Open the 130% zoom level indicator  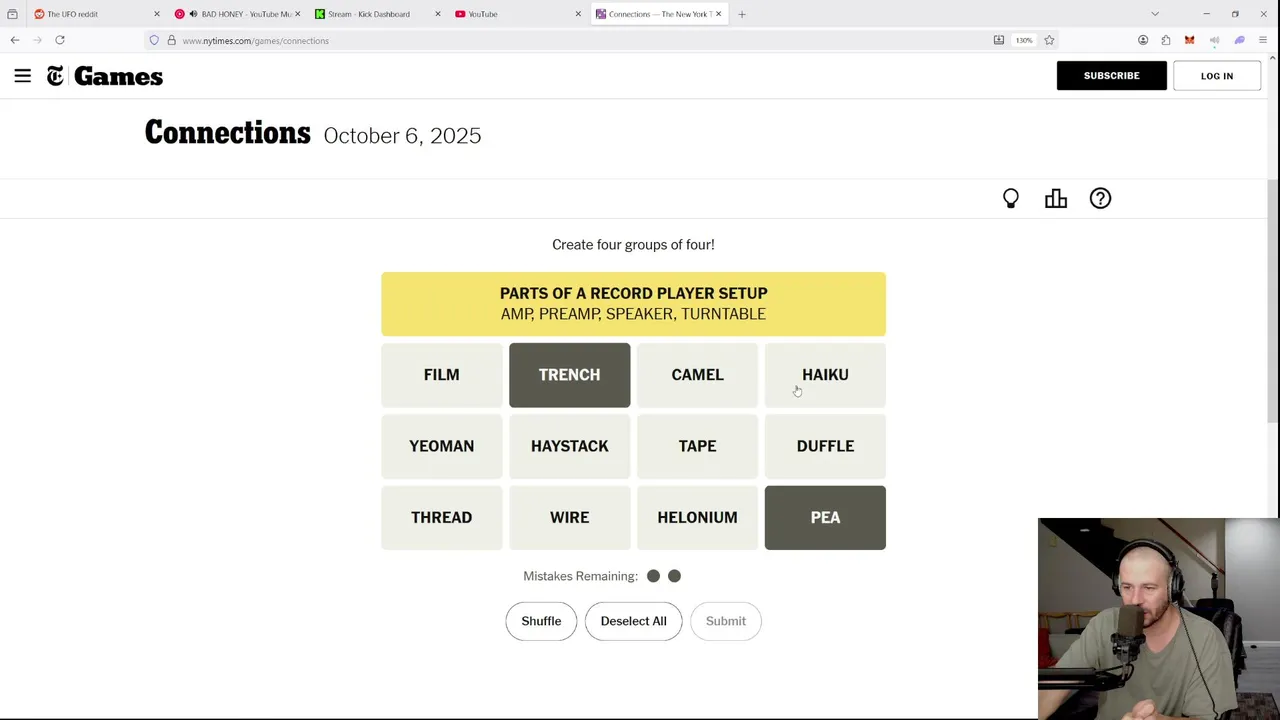pos(1024,40)
